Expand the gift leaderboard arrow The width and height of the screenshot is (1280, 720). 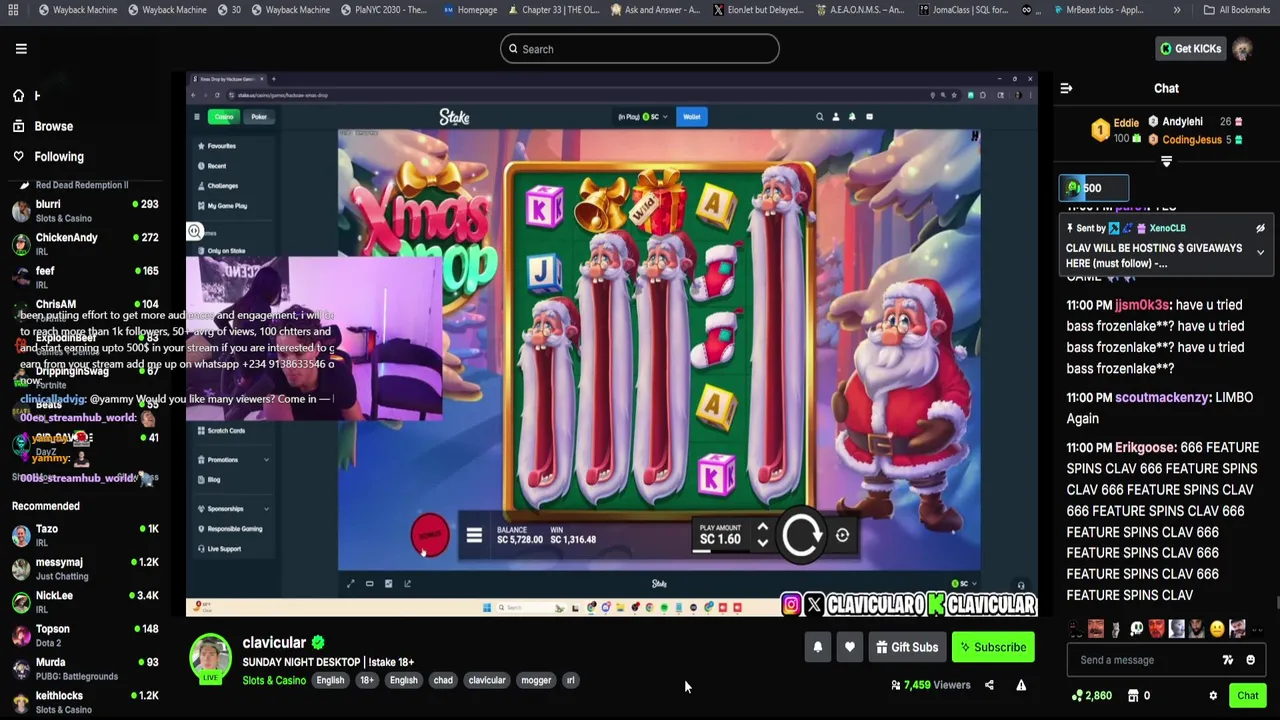click(1166, 162)
